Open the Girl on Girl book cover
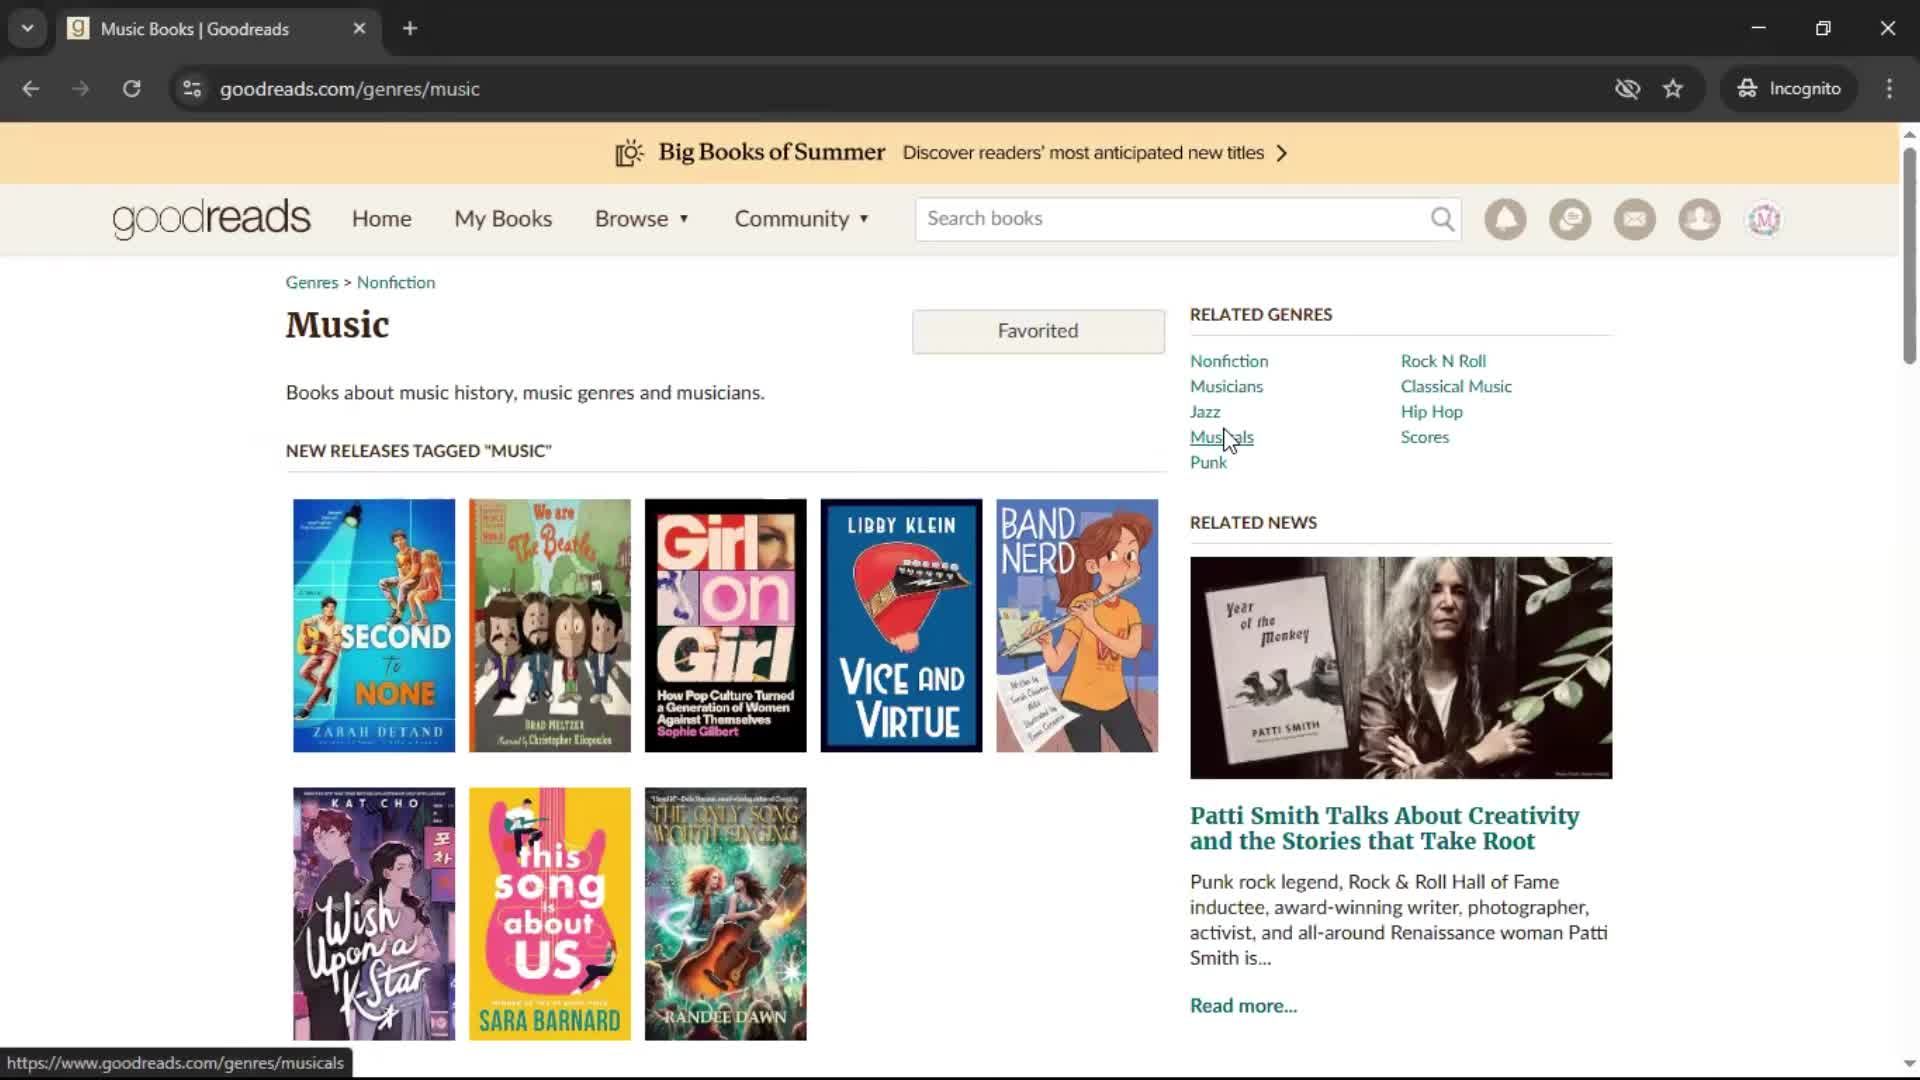This screenshot has height=1080, width=1920. pos(725,626)
